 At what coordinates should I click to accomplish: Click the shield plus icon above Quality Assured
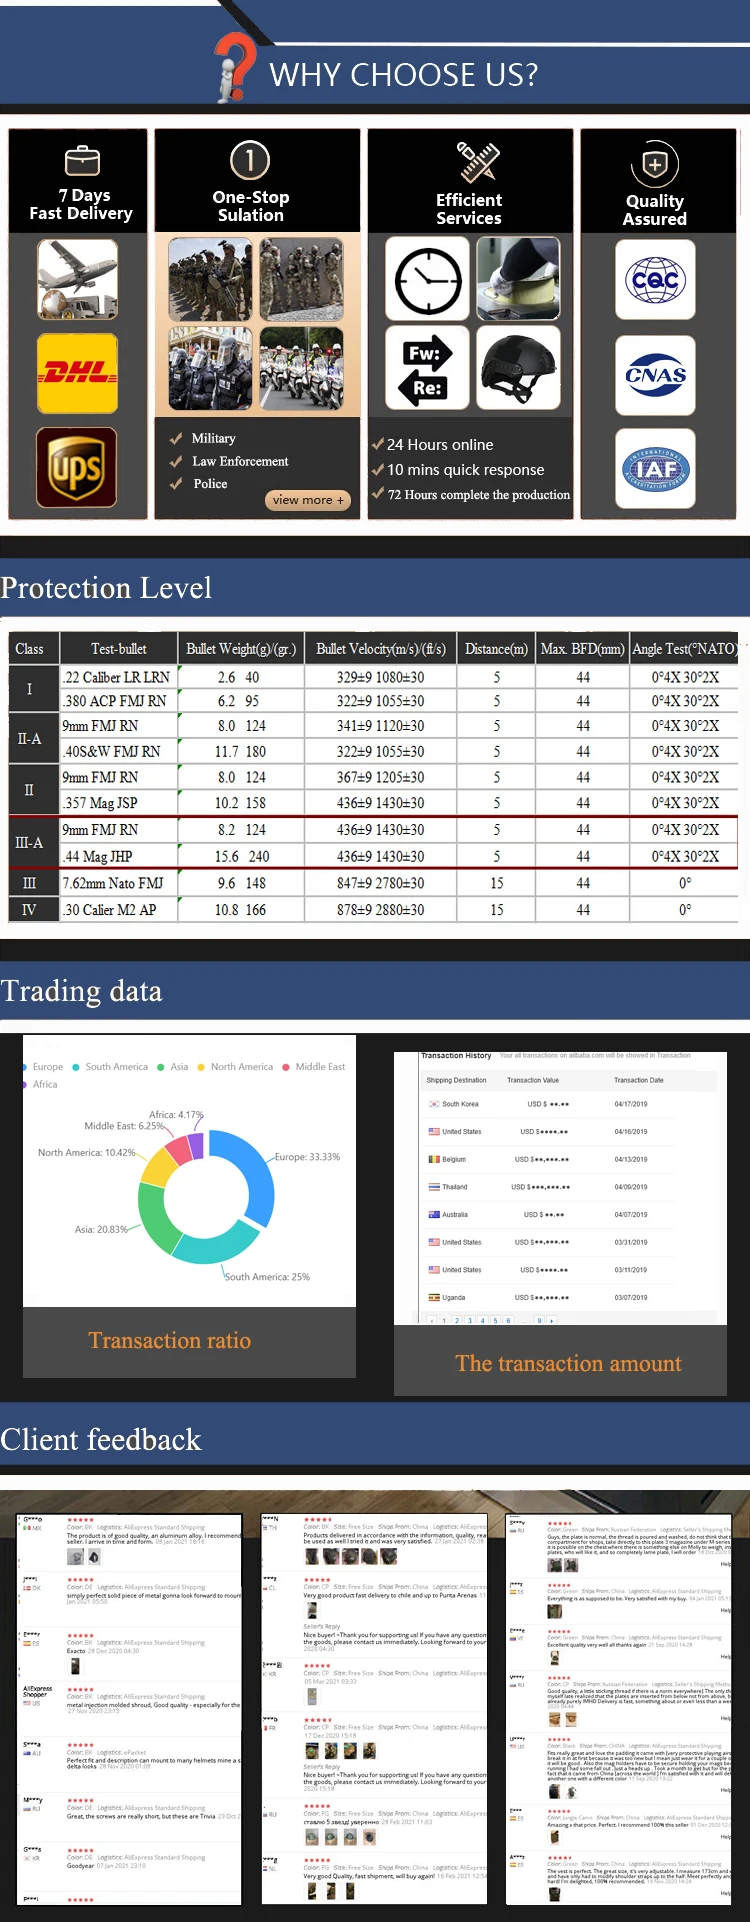pos(655,165)
